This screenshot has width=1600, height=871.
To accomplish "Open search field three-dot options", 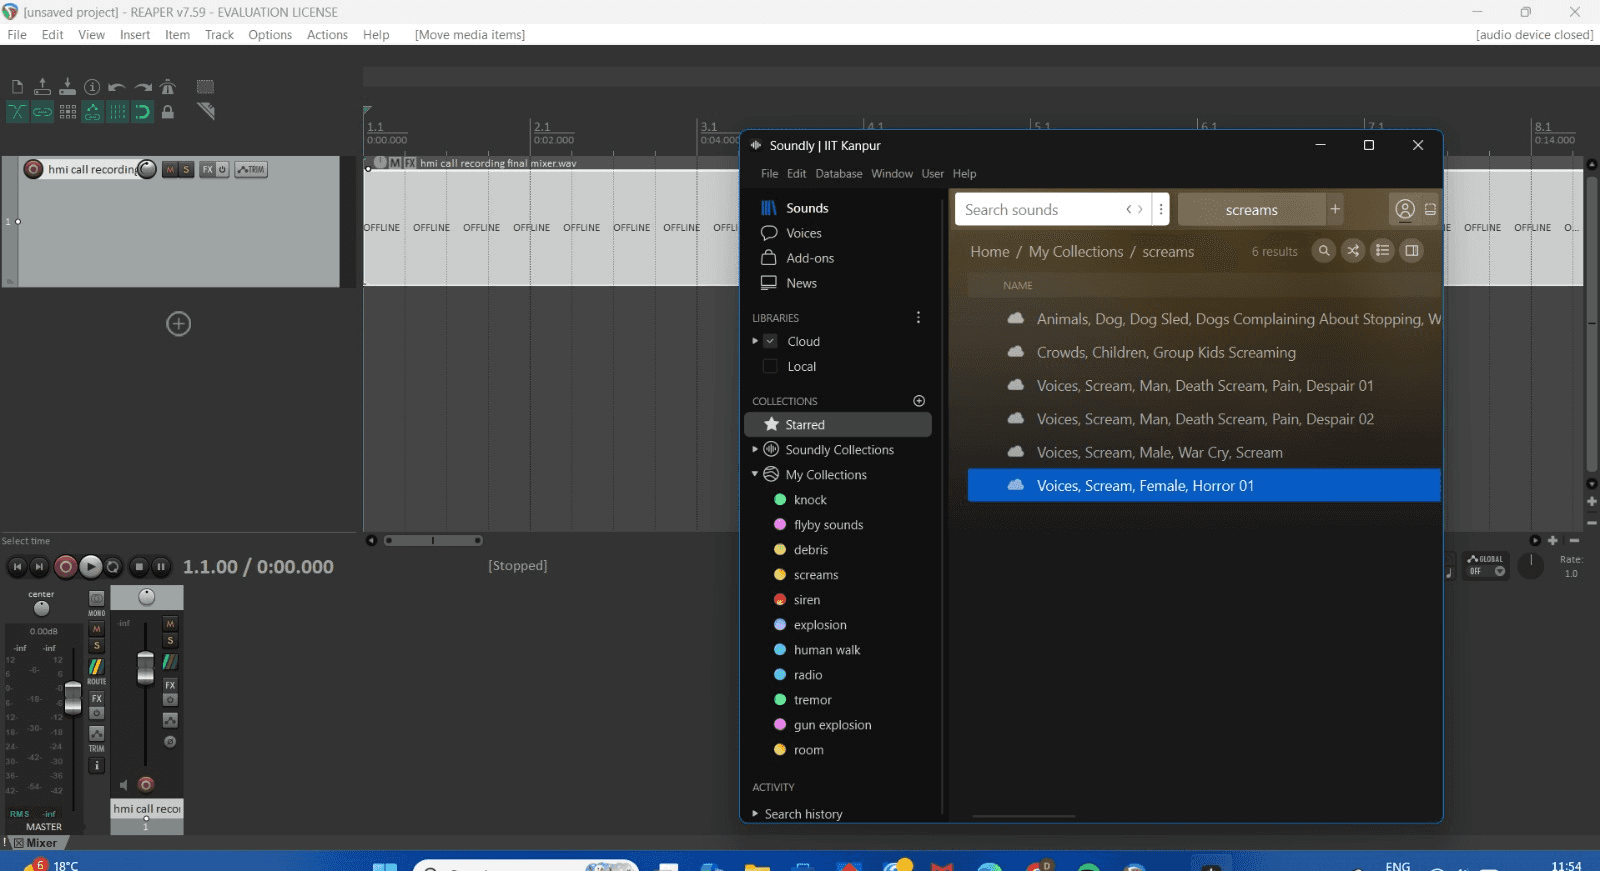I will [1160, 210].
